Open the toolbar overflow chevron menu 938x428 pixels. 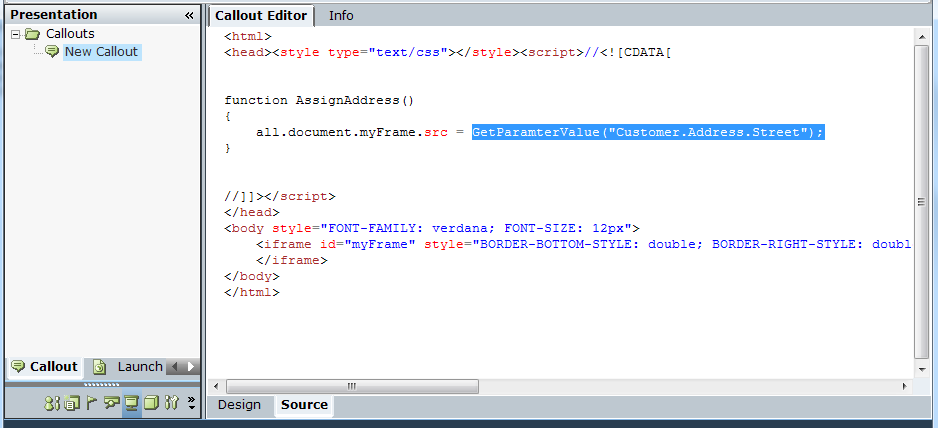pyautogui.click(x=191, y=404)
